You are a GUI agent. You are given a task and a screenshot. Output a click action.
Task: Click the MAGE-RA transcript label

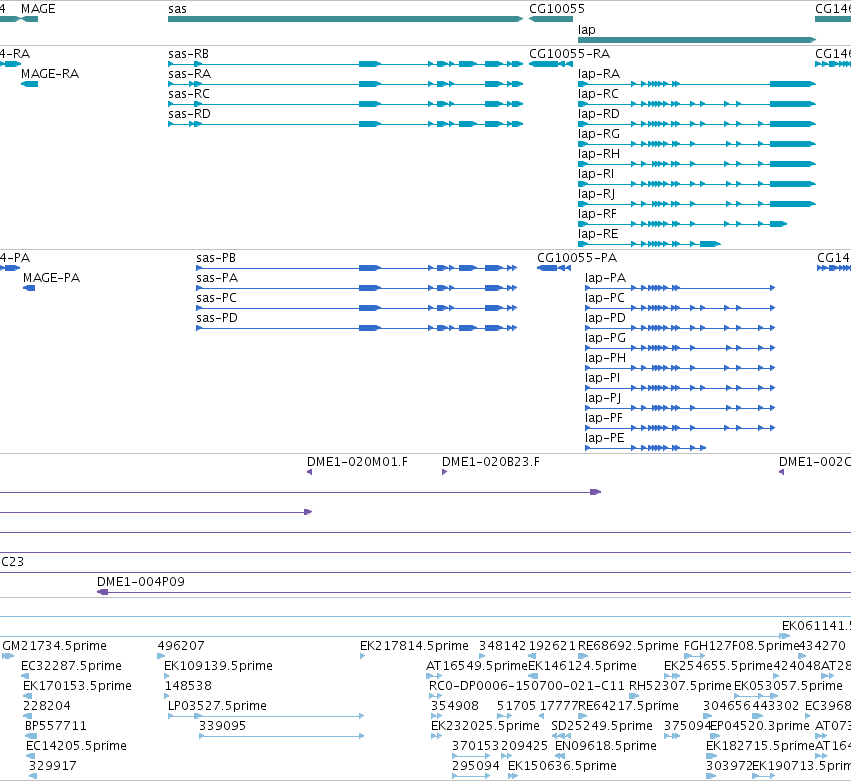pyautogui.click(x=50, y=74)
